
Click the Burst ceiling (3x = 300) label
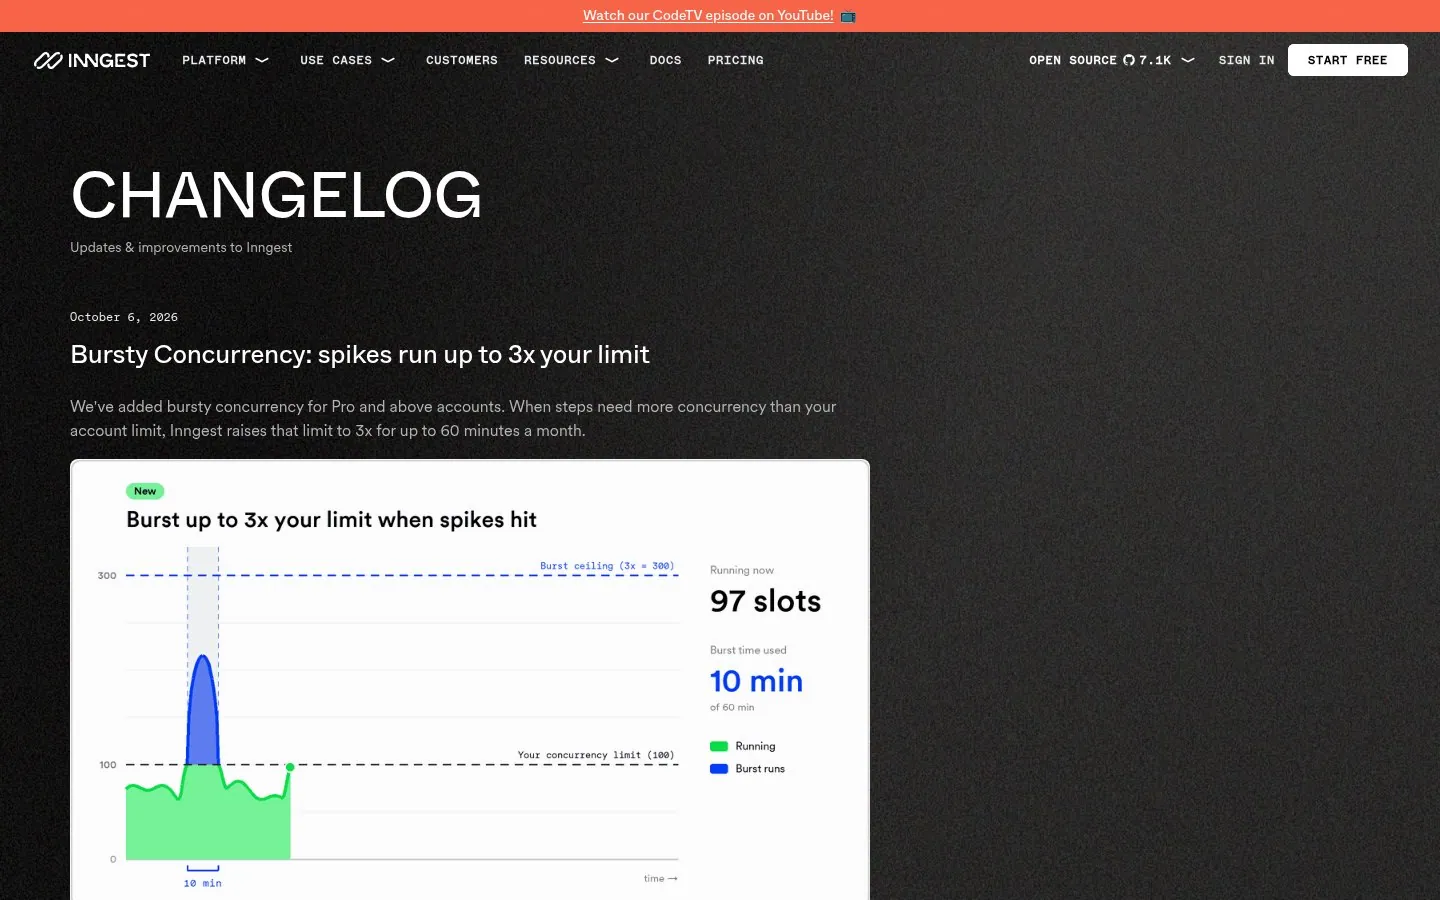coord(607,566)
